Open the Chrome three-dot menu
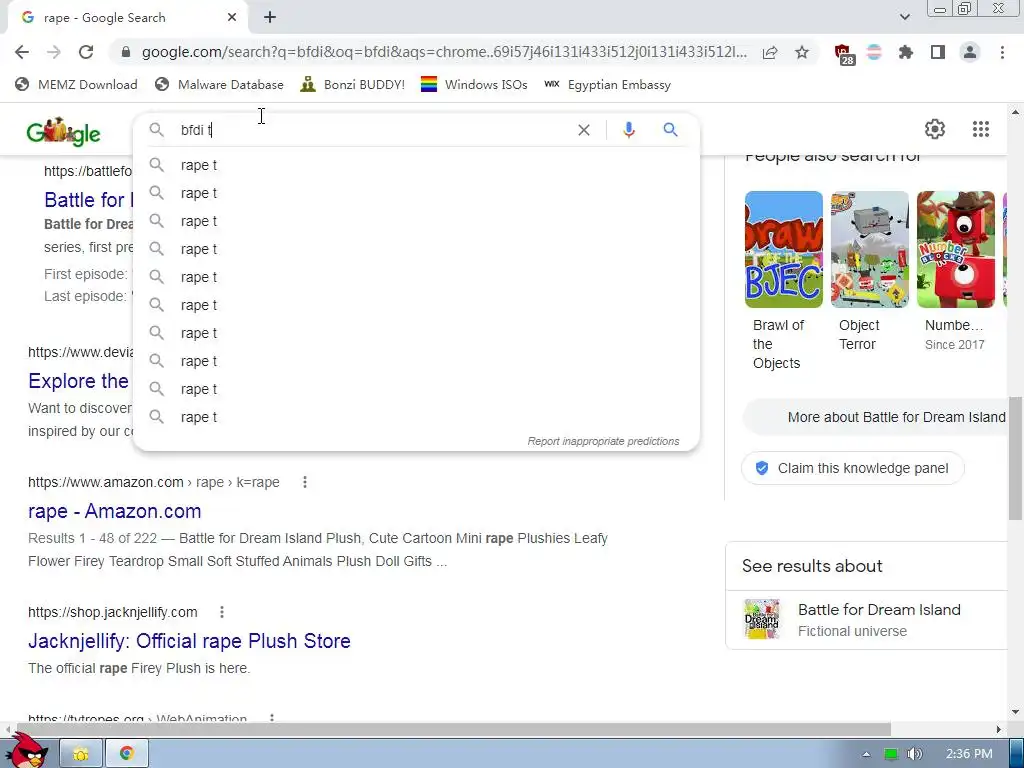Screen dimensions: 1024x768 pos(1002,52)
